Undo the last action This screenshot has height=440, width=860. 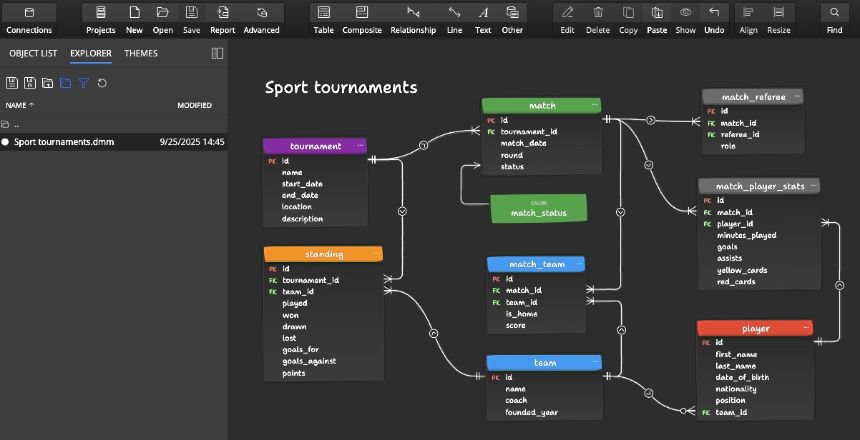(x=714, y=20)
